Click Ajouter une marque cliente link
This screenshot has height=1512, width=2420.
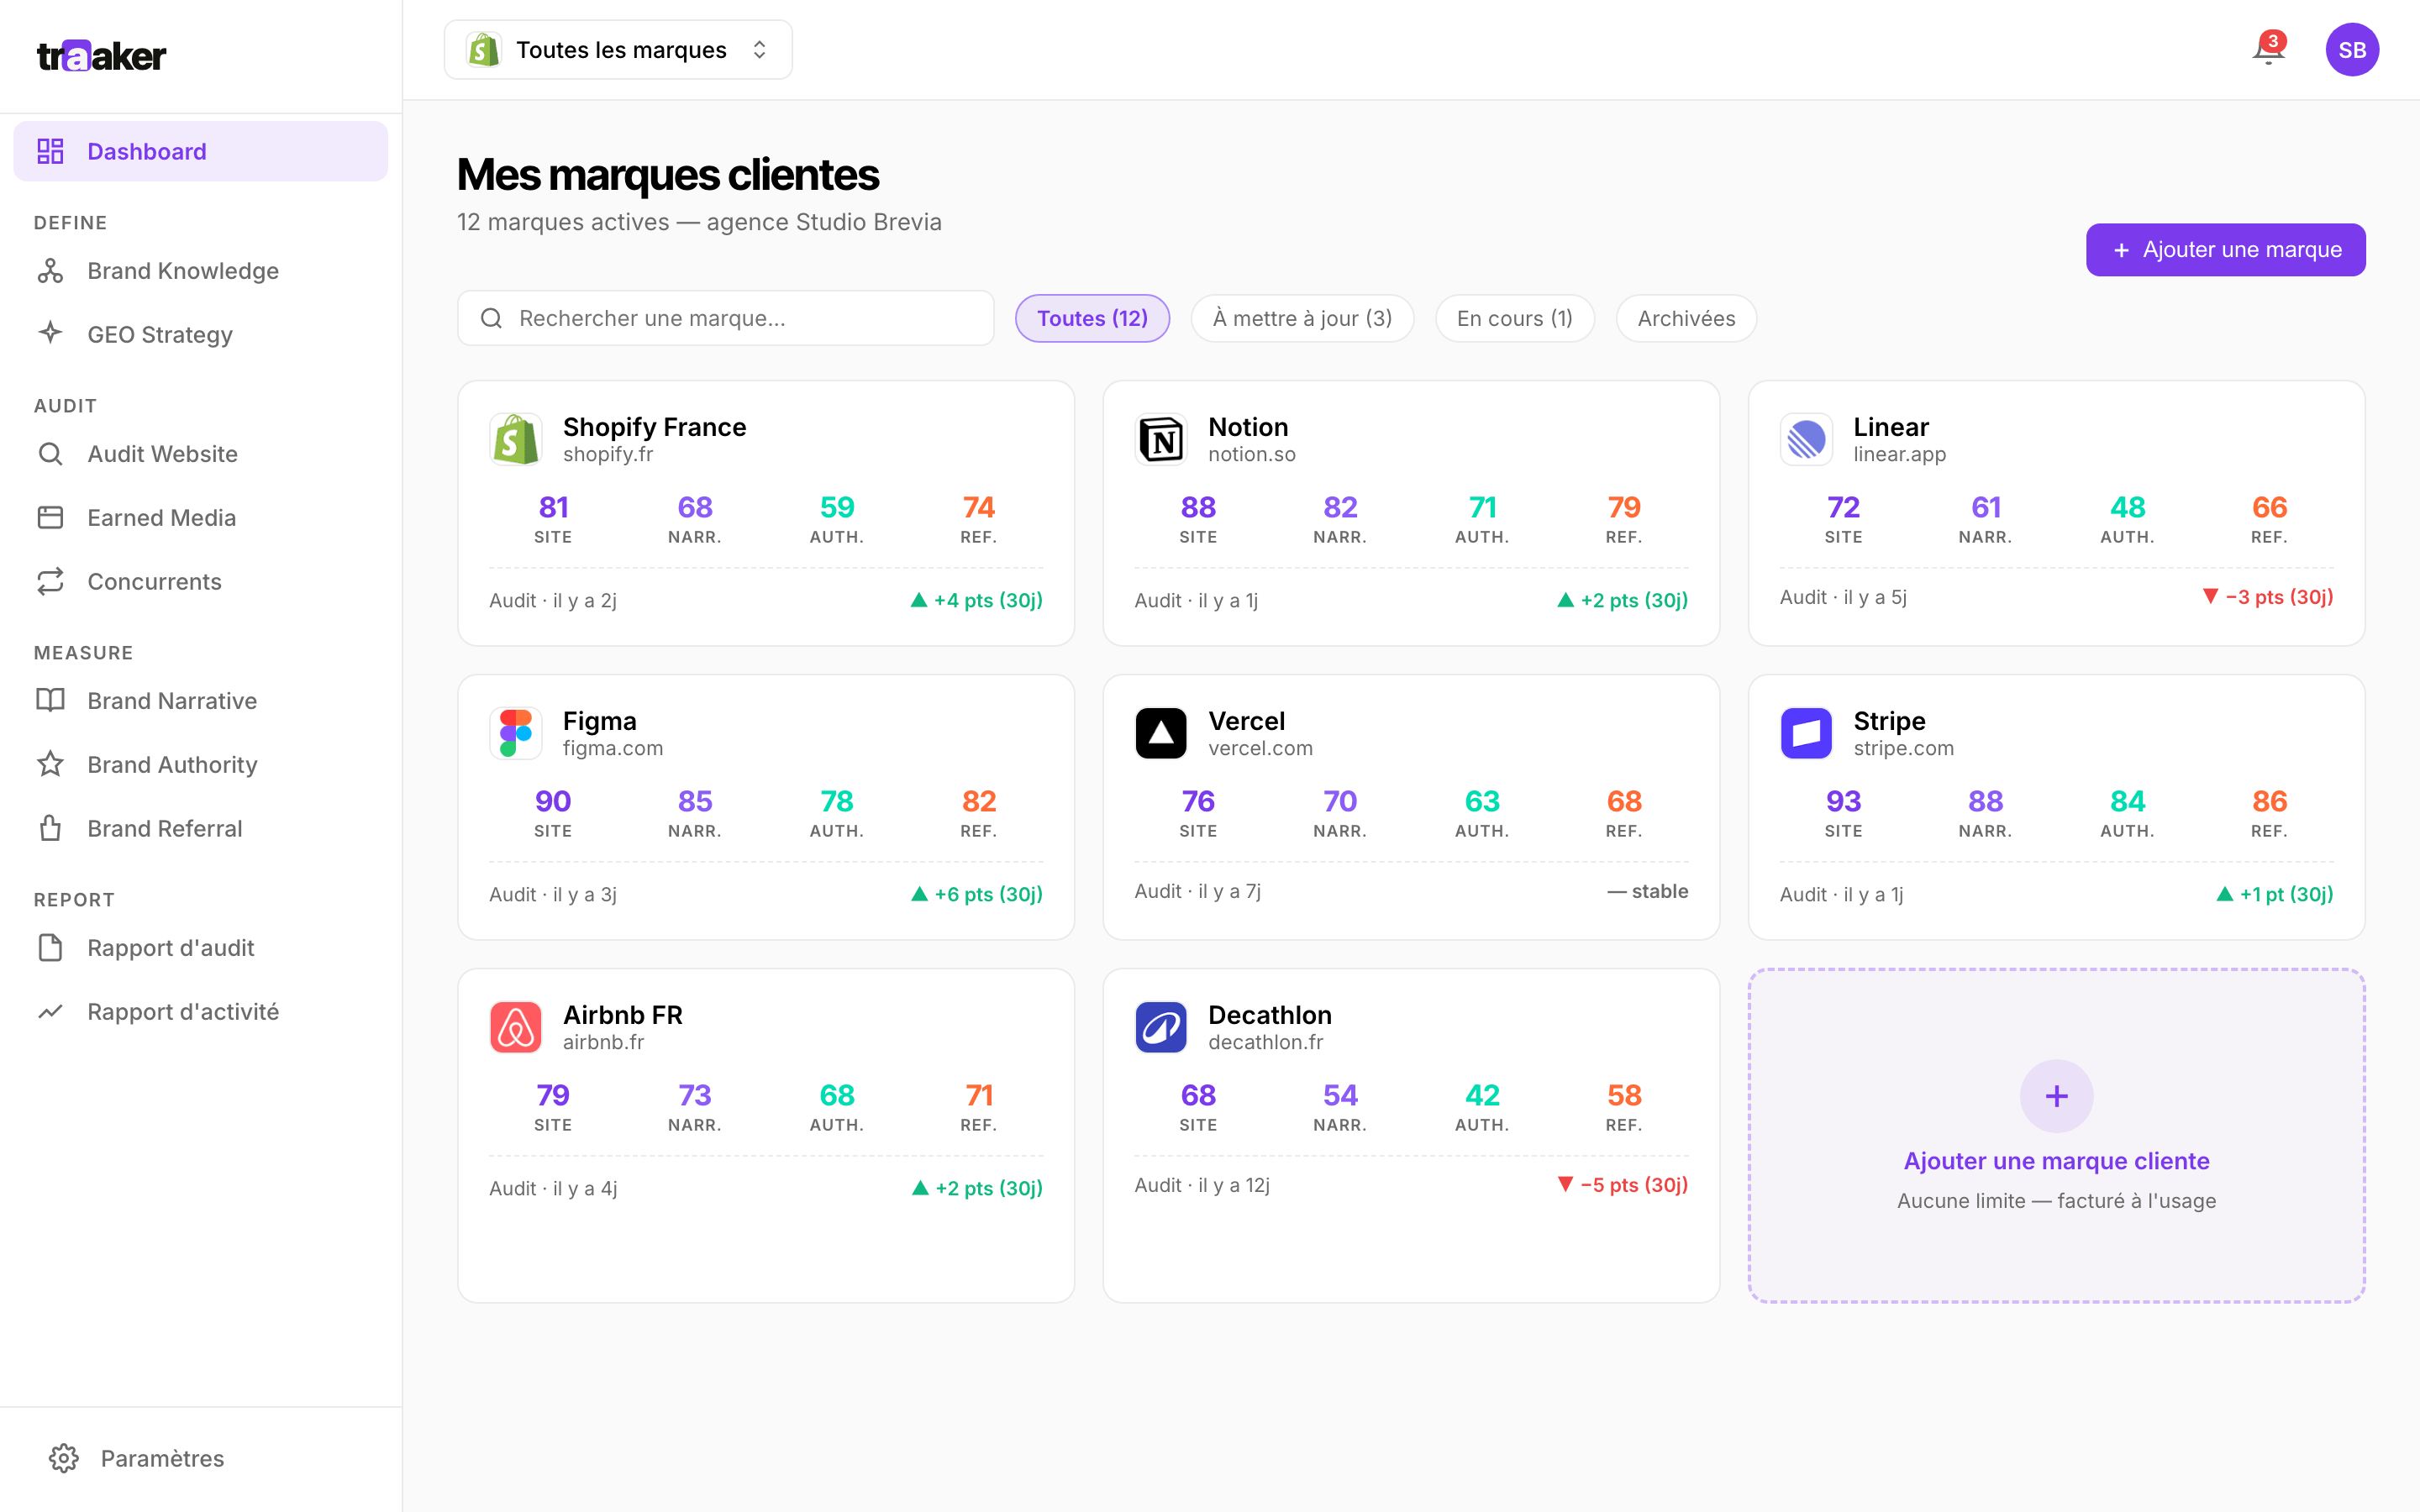click(x=2056, y=1161)
